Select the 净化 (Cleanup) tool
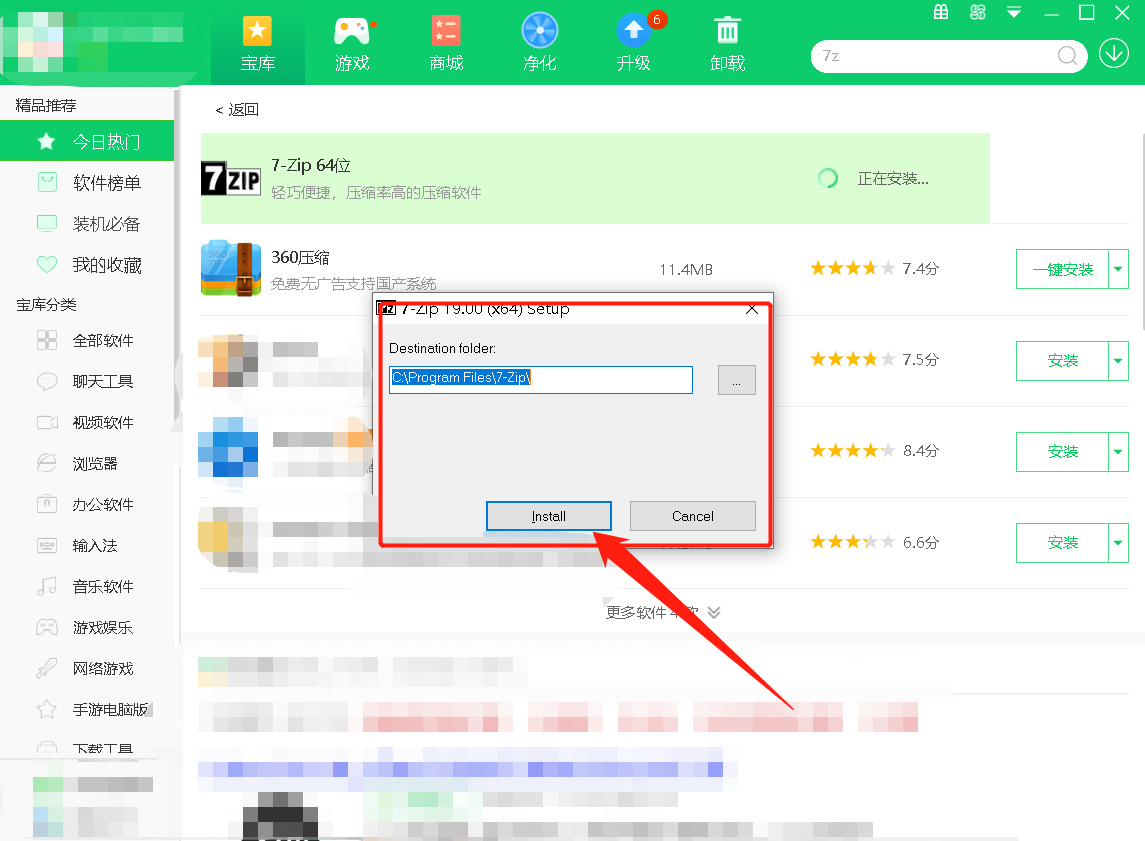Image resolution: width=1145 pixels, height=841 pixels. tap(539, 42)
